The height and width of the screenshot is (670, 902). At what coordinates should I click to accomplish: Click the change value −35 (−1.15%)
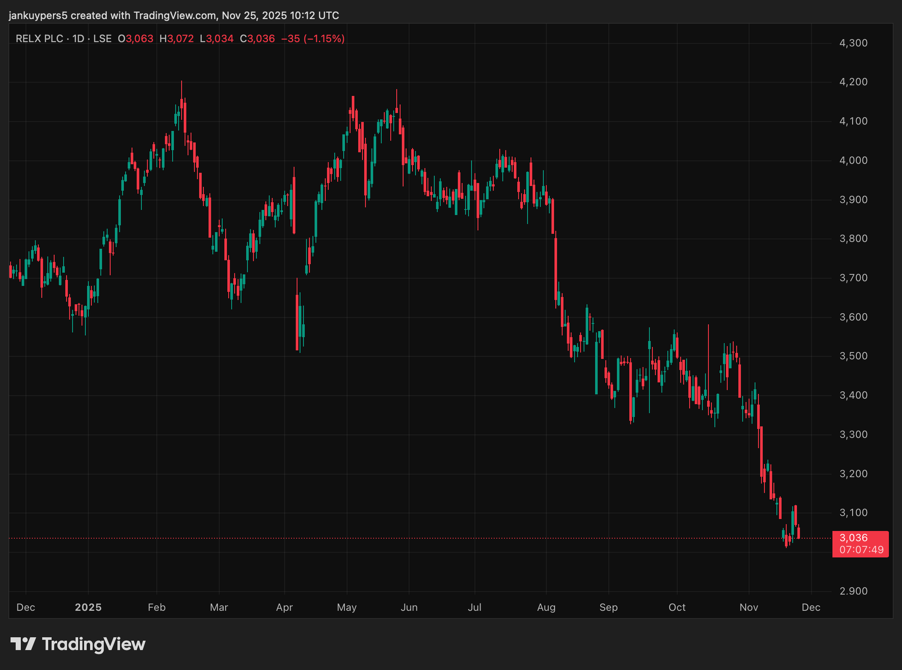click(313, 39)
